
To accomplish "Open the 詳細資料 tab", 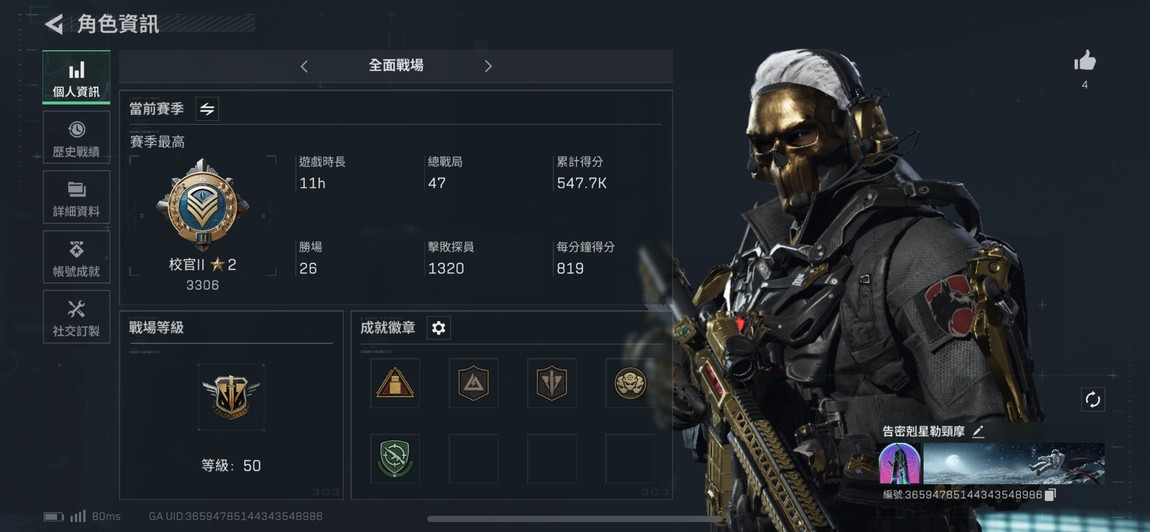I will [76, 197].
